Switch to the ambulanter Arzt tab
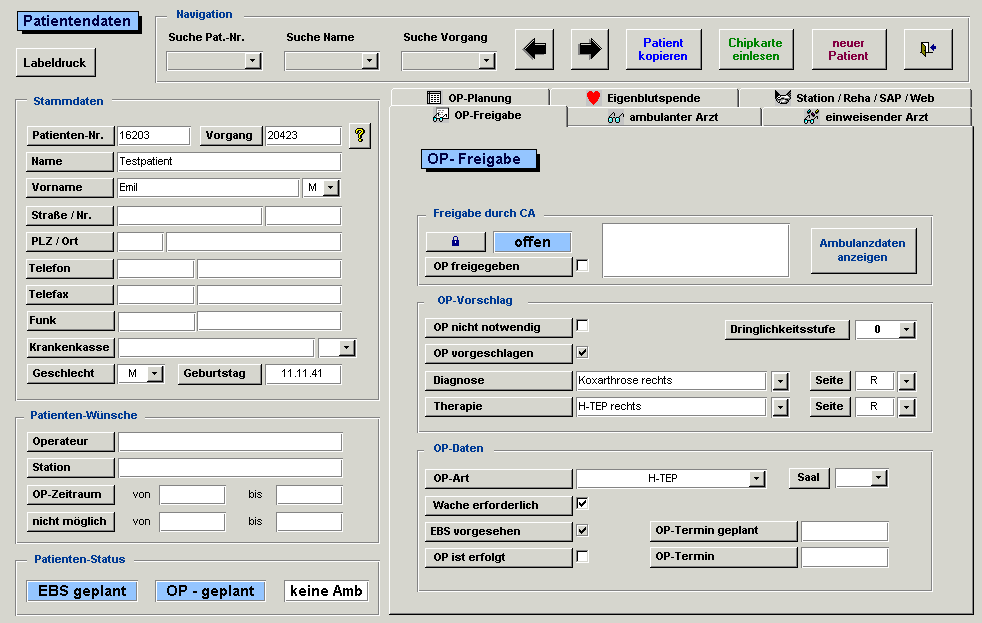Image resolution: width=982 pixels, height=623 pixels. pos(664,117)
